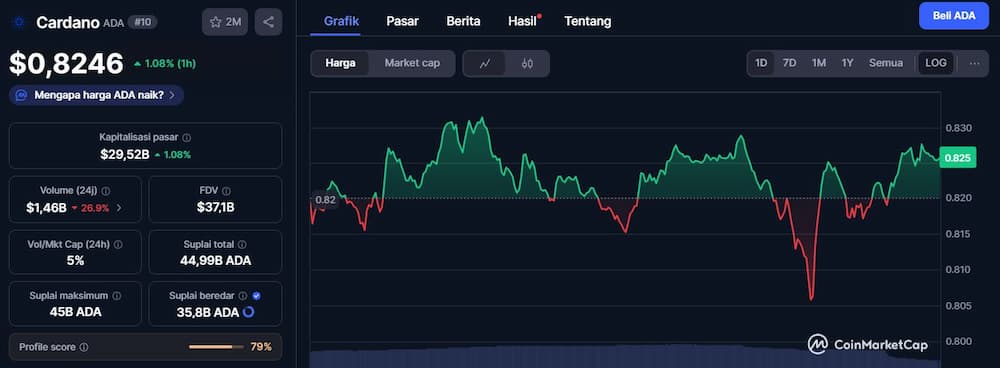This screenshot has width=1000, height=368.
Task: Open the Tentang tab
Action: click(x=587, y=21)
